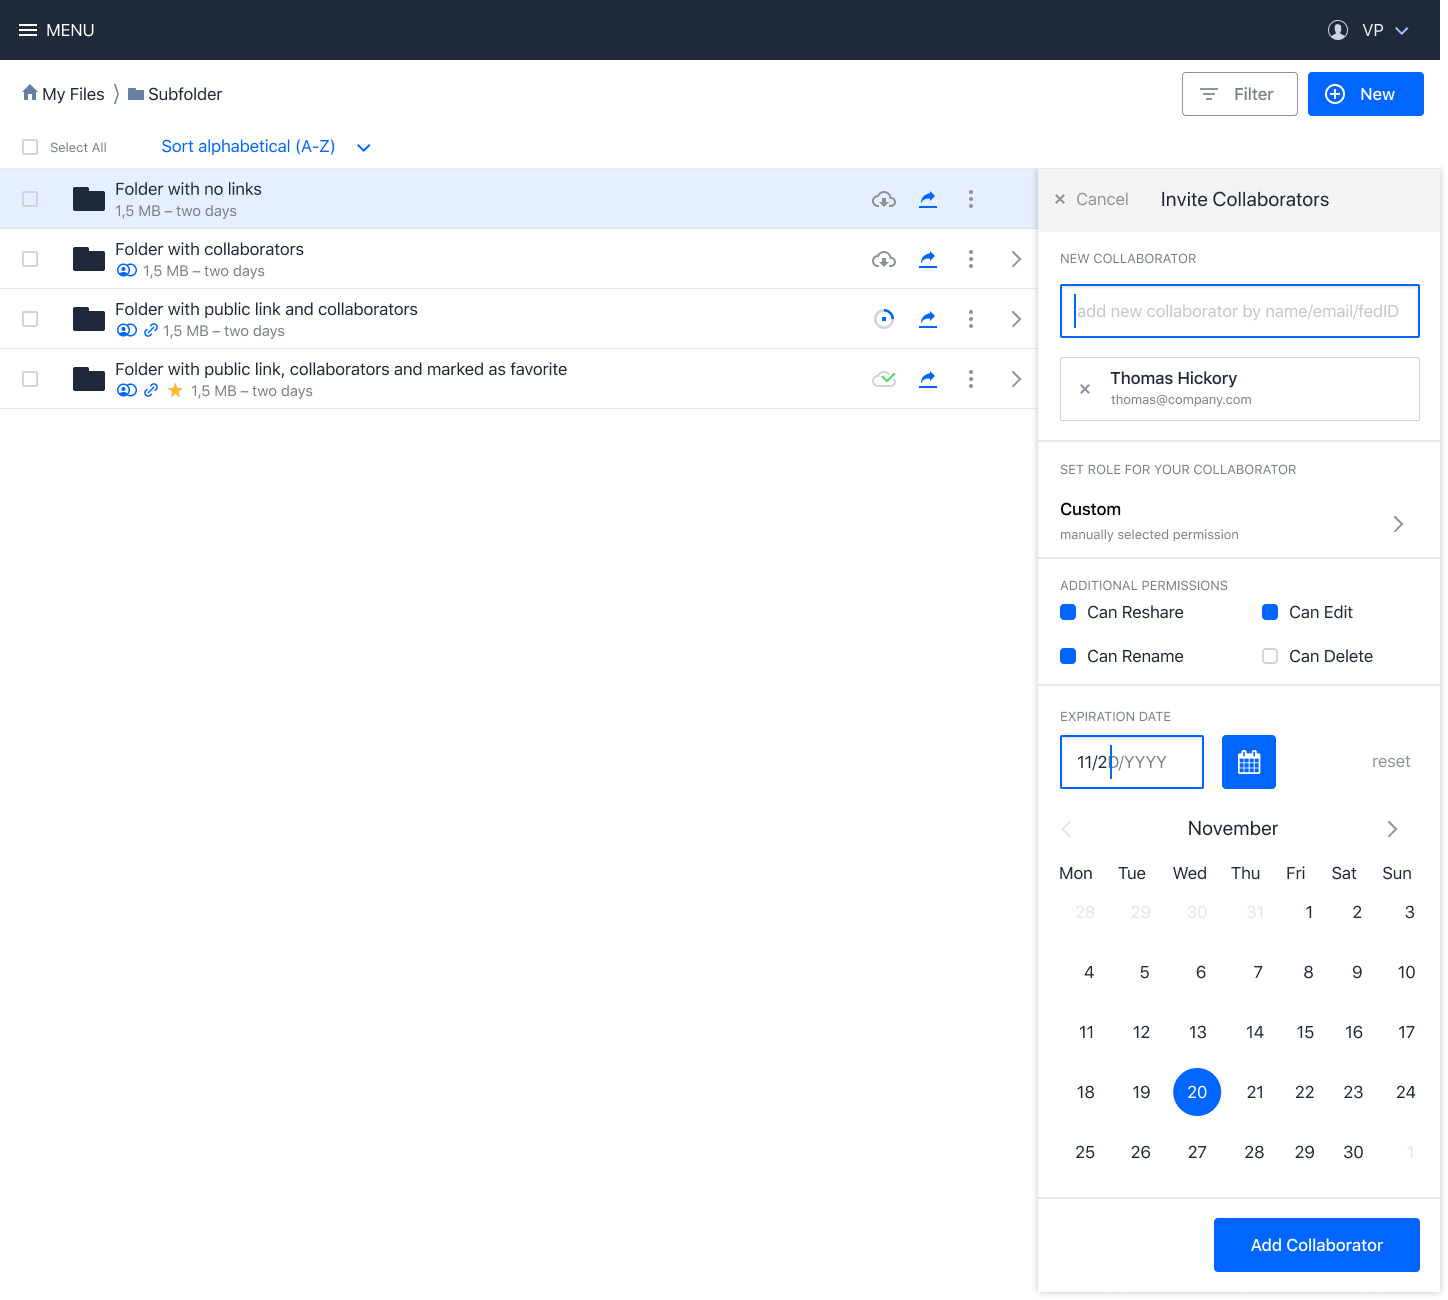Expand the VP user account menu

pos(1369,30)
